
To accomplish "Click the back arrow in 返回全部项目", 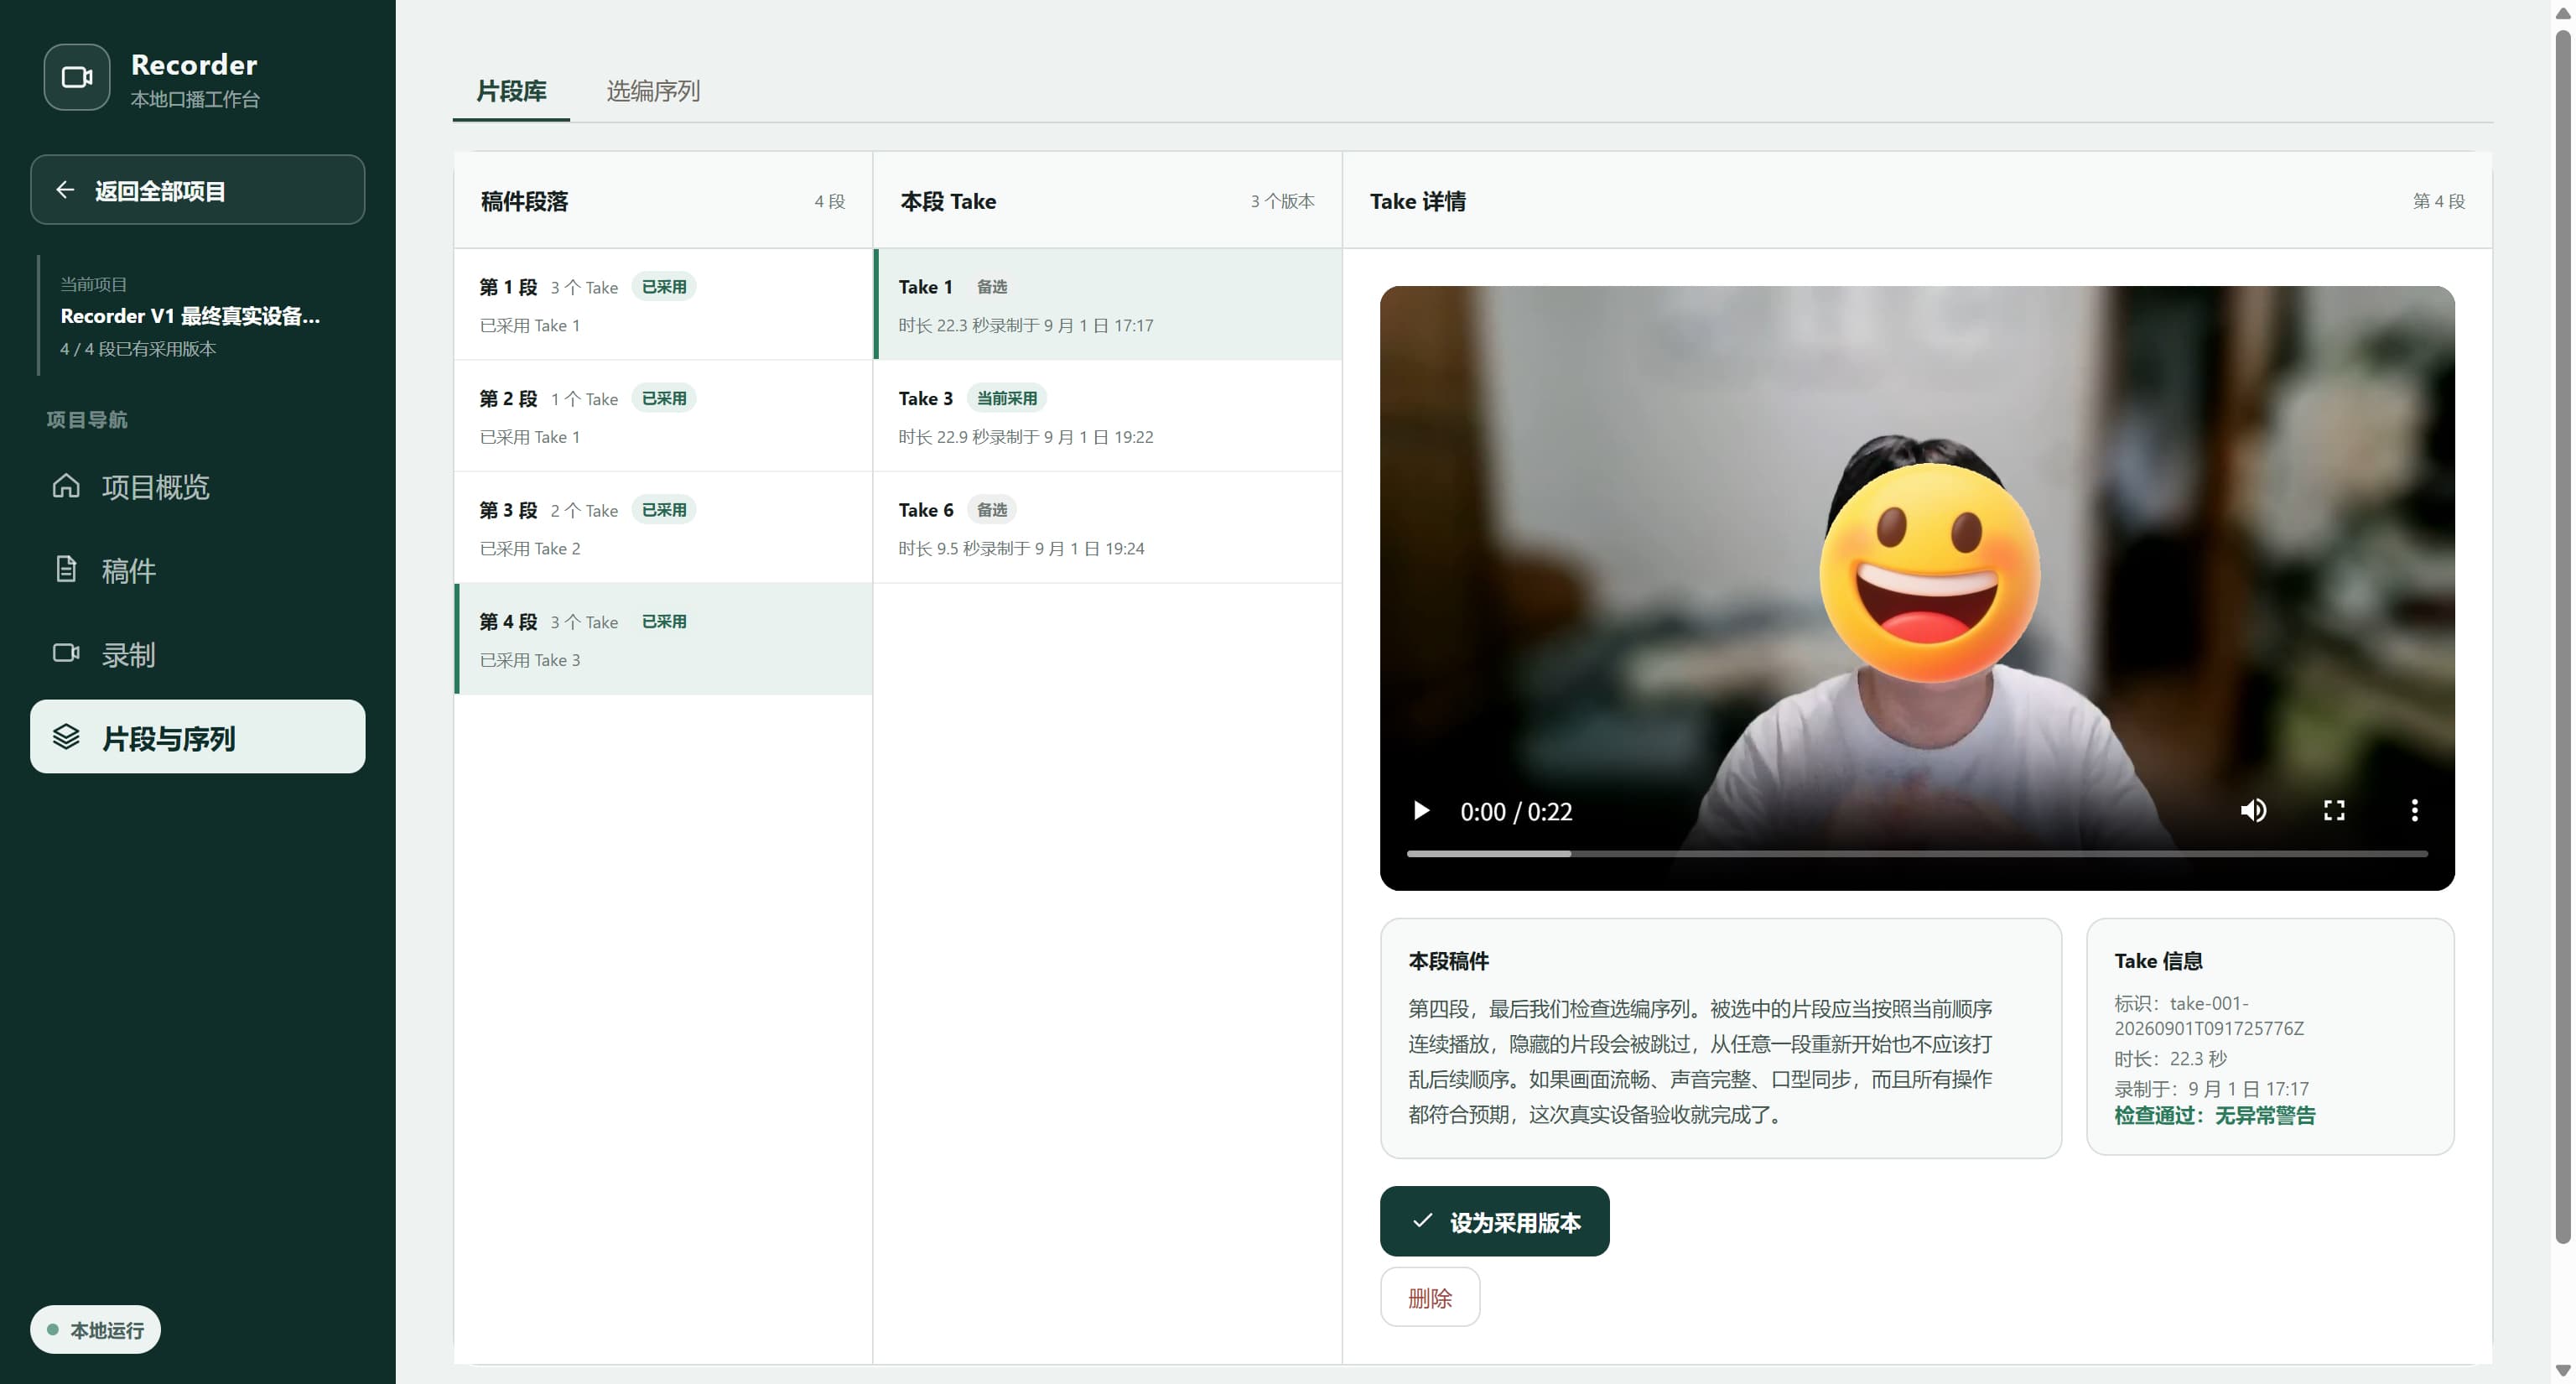I will (65, 190).
